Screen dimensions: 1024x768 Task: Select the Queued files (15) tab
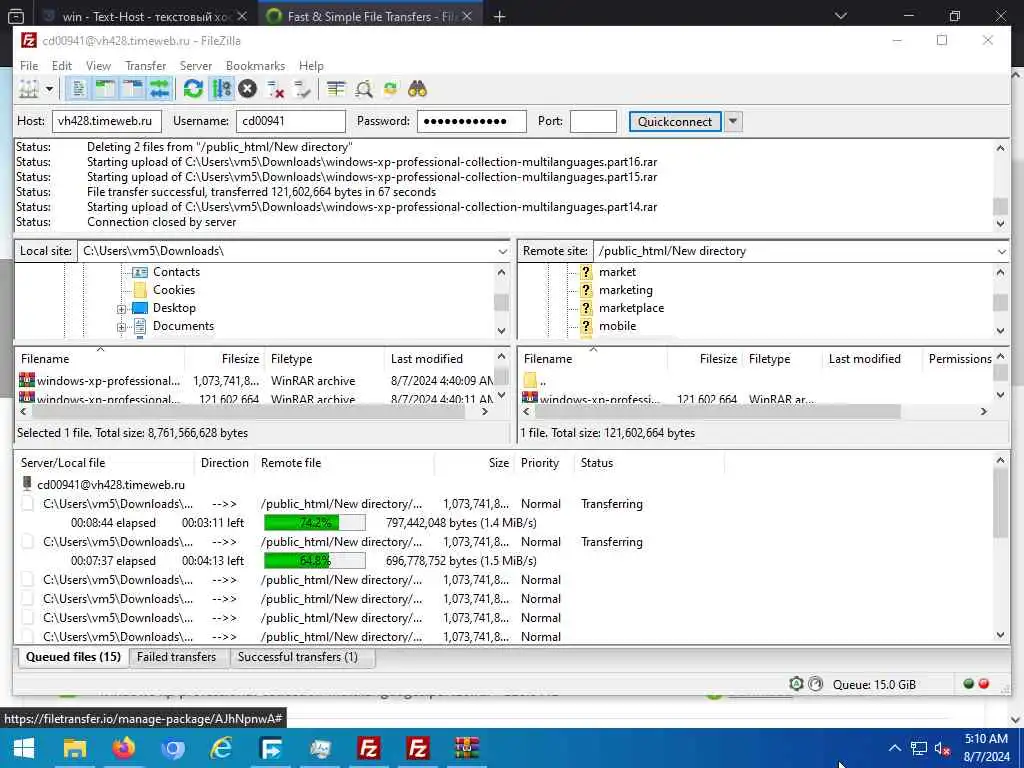point(73,657)
